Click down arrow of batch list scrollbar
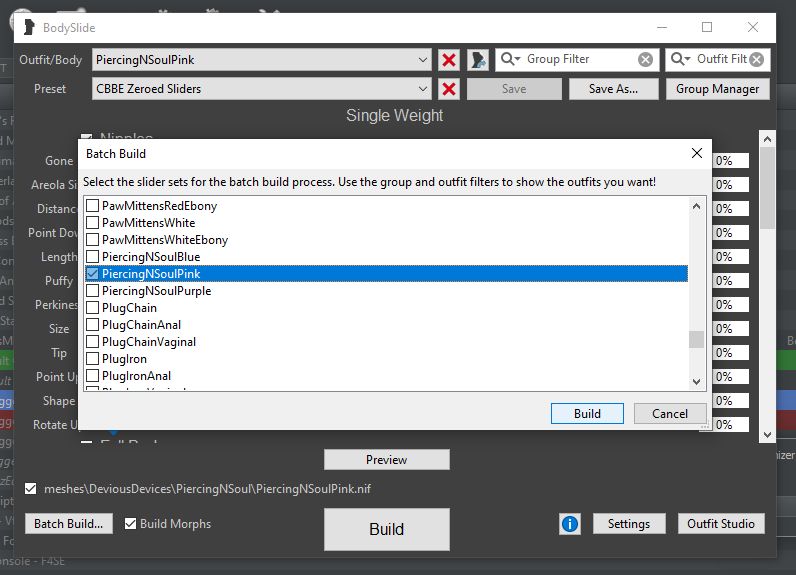Screen dimensions: 796x575 [696, 382]
